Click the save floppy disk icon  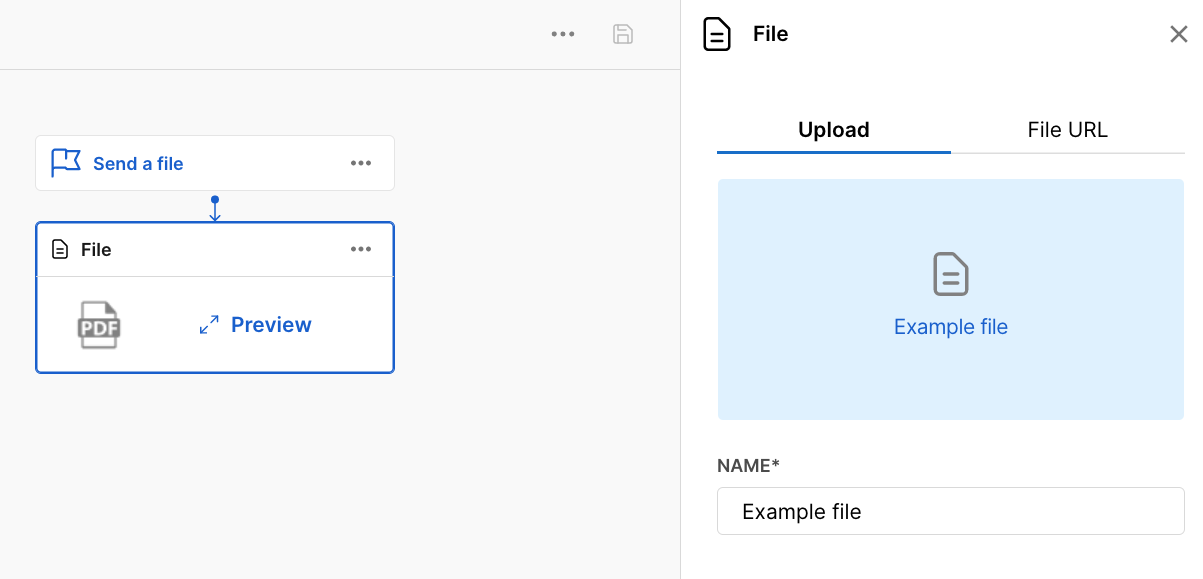click(623, 34)
